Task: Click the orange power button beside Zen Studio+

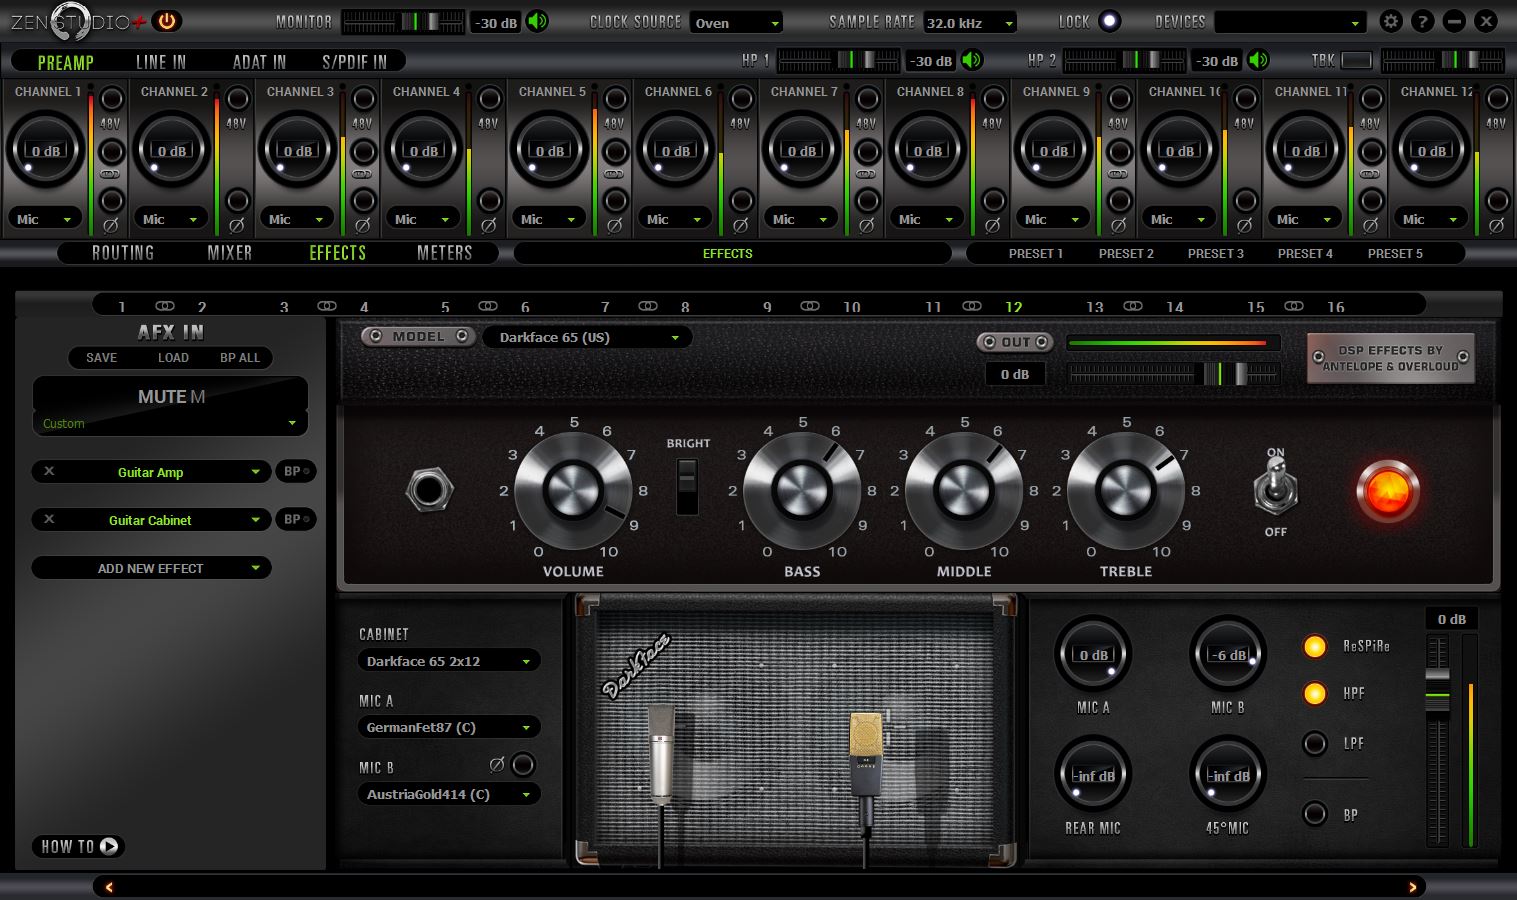Action: pos(167,20)
